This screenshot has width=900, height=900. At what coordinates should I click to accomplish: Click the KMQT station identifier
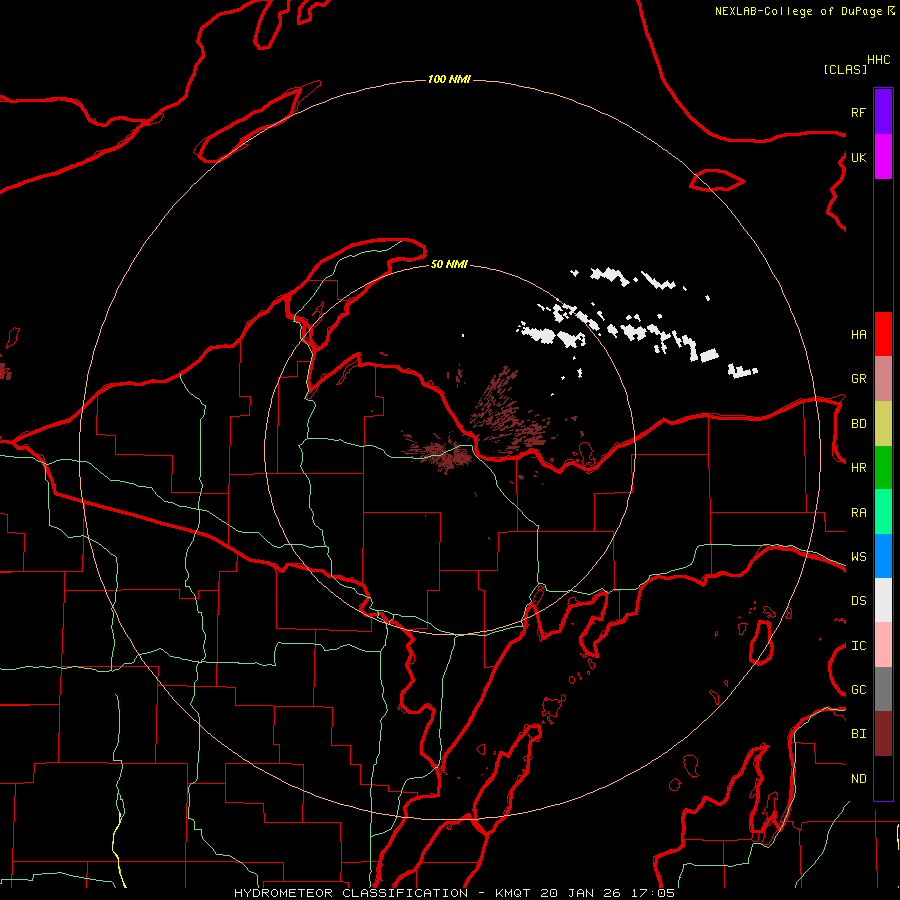point(513,893)
